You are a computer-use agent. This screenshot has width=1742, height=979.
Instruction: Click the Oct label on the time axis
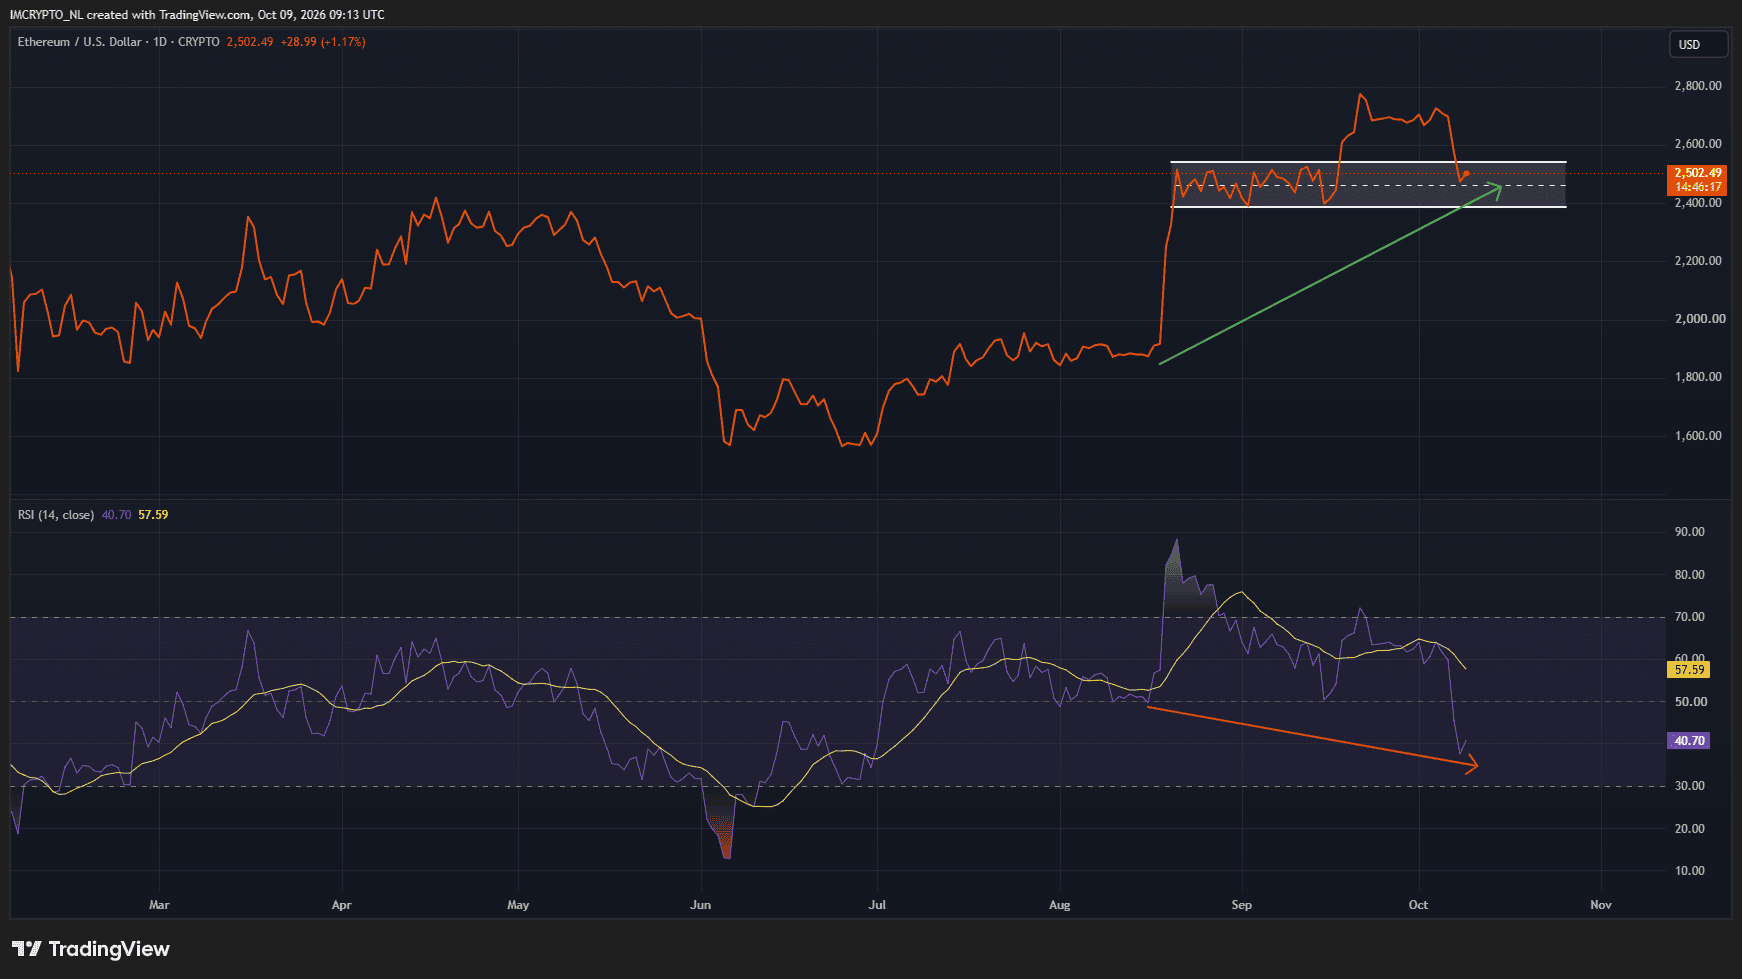[1418, 905]
